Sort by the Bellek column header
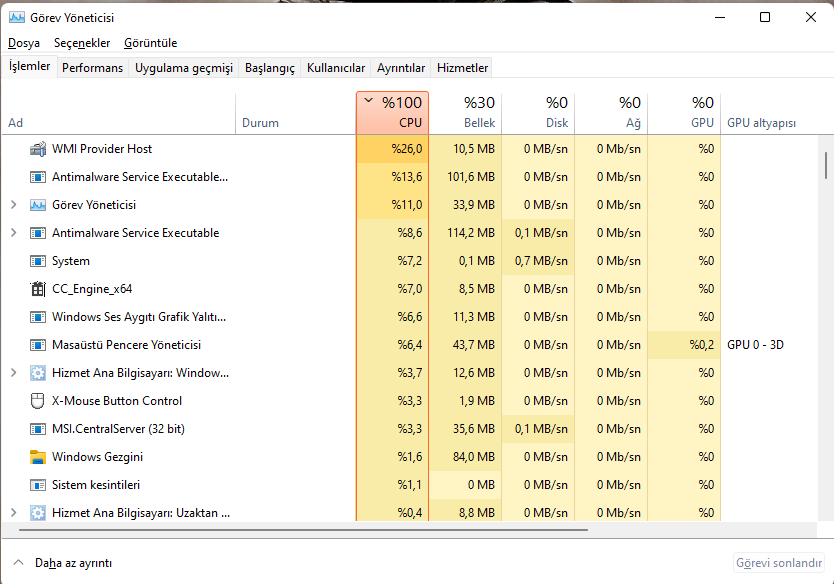834x584 pixels. (465, 113)
